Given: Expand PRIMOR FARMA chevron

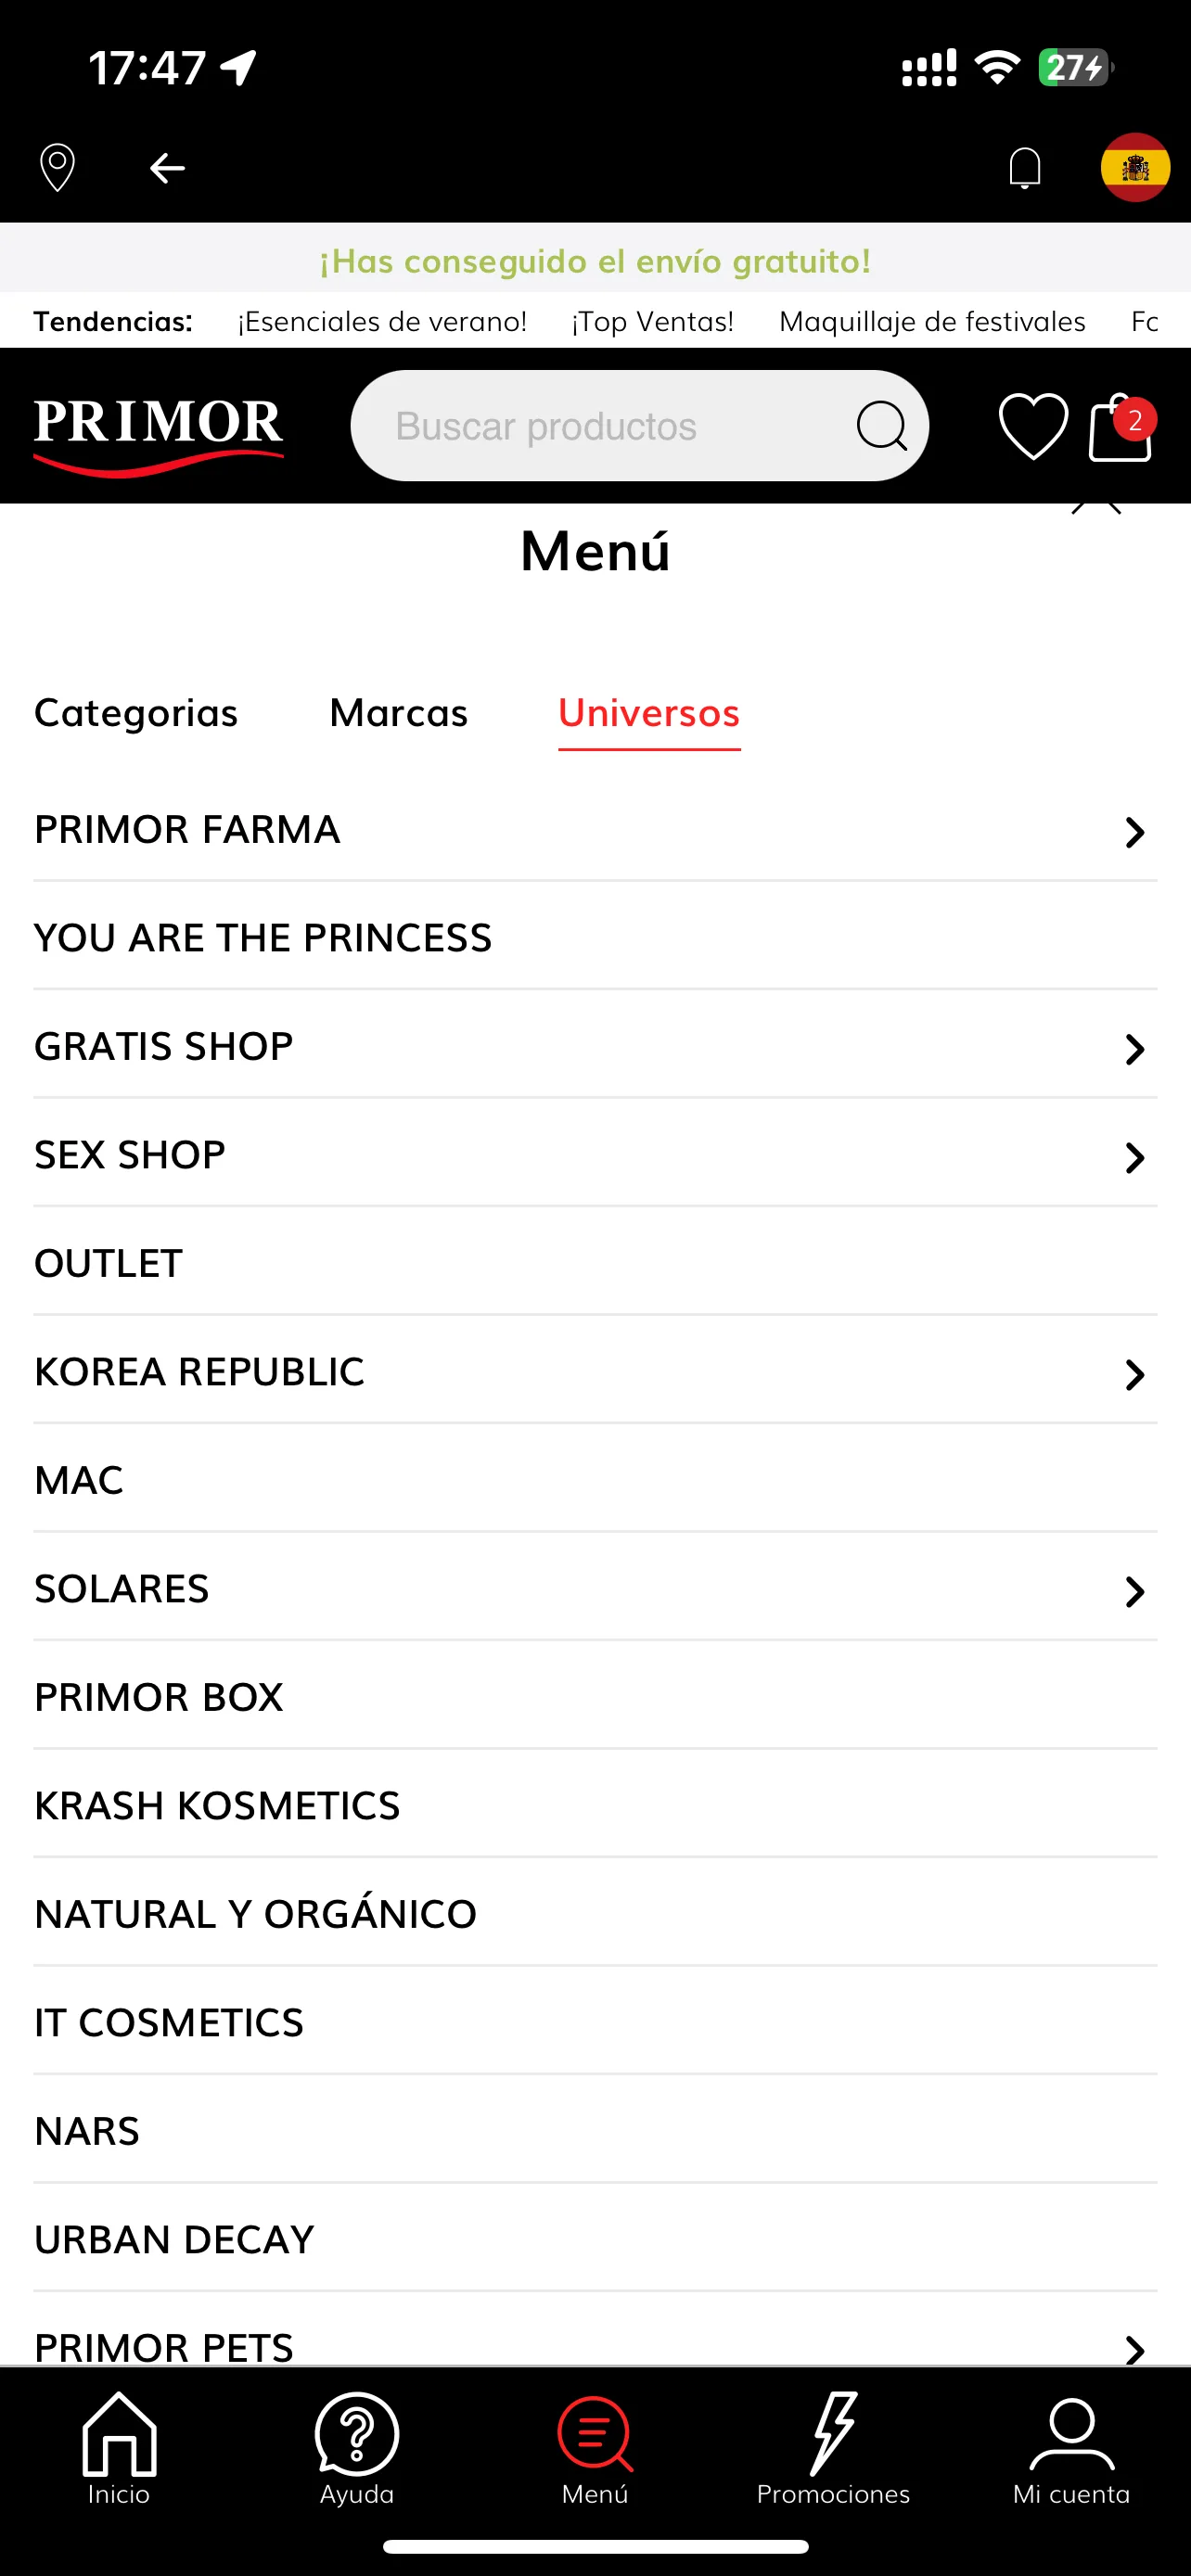Looking at the screenshot, I should tap(1134, 832).
